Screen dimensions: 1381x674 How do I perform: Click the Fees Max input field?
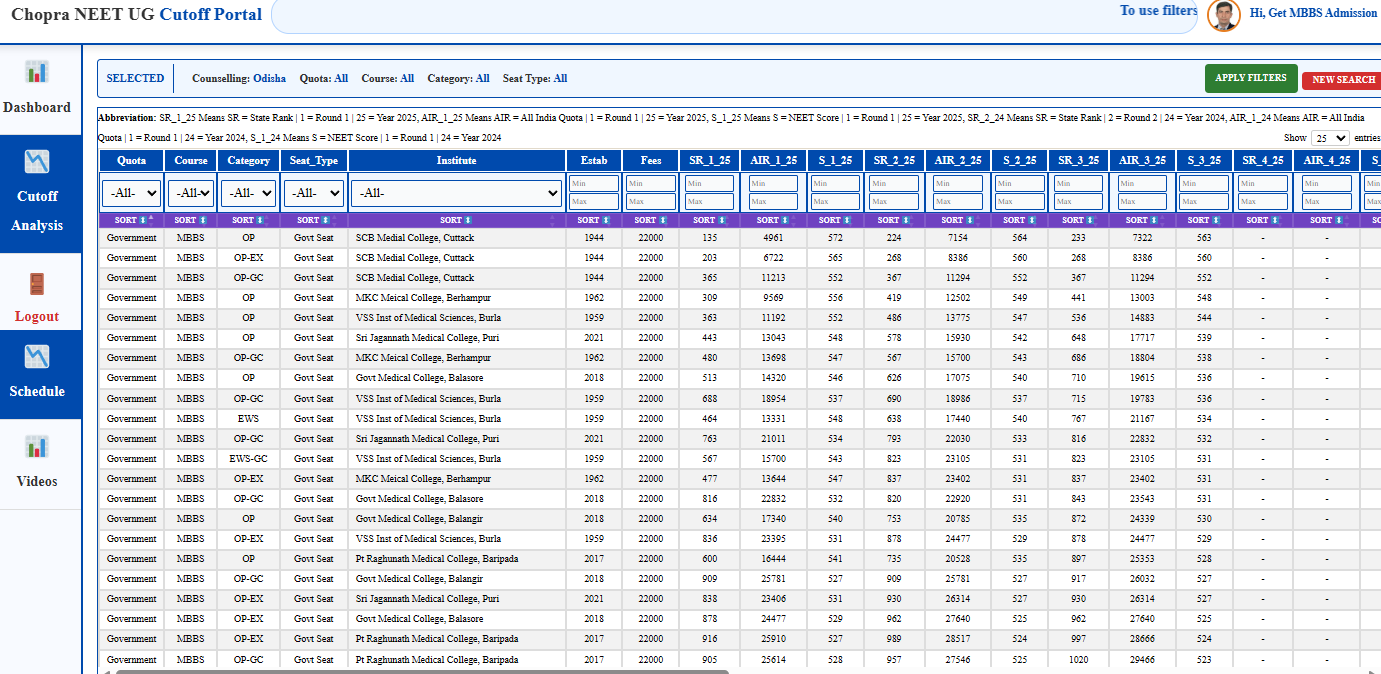point(651,202)
